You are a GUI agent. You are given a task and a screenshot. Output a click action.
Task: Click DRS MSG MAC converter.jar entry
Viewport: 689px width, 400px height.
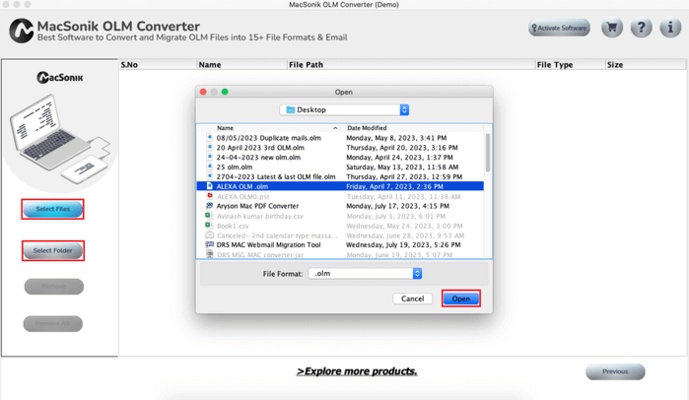(260, 255)
